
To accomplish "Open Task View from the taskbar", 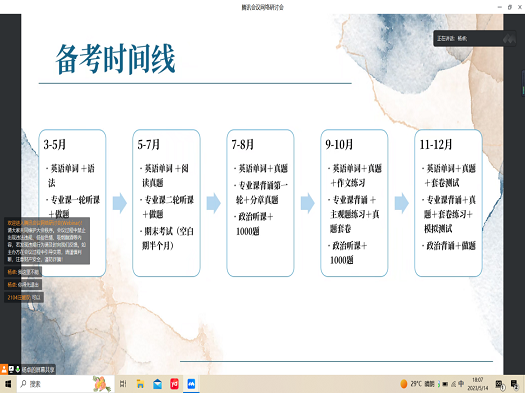I will [123, 384].
